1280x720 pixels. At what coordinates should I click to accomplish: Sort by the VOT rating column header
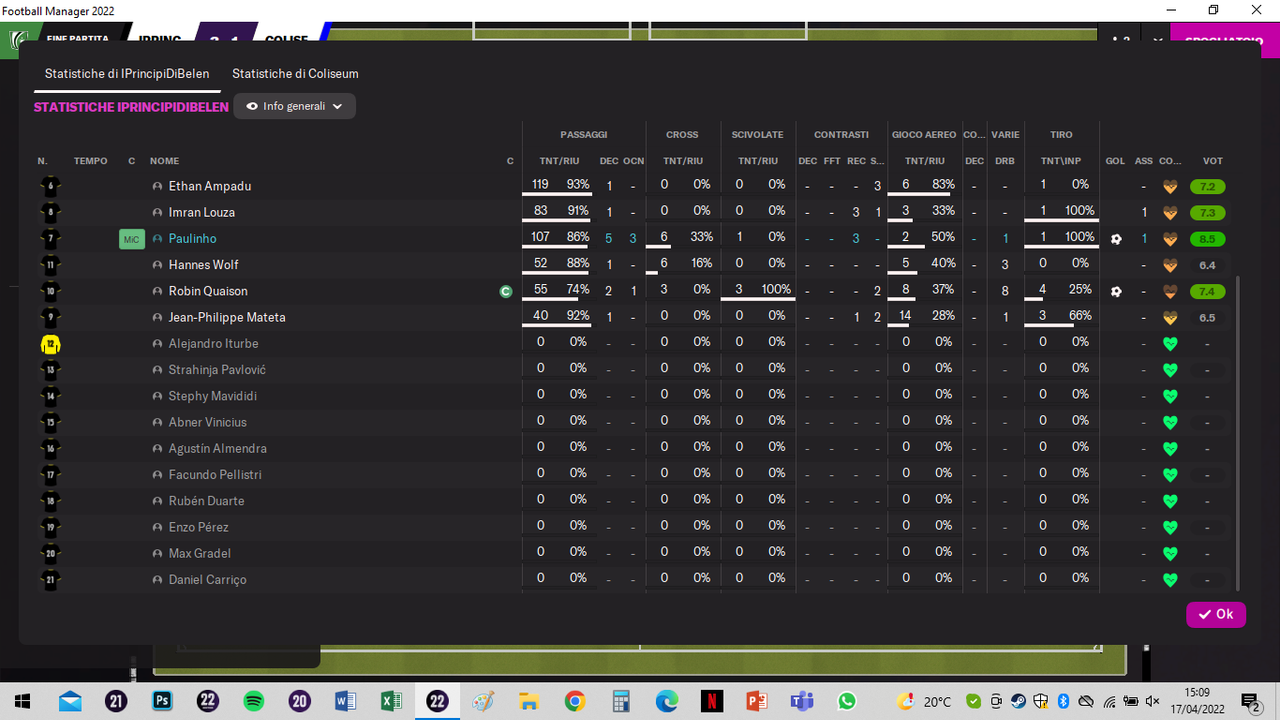1212,161
